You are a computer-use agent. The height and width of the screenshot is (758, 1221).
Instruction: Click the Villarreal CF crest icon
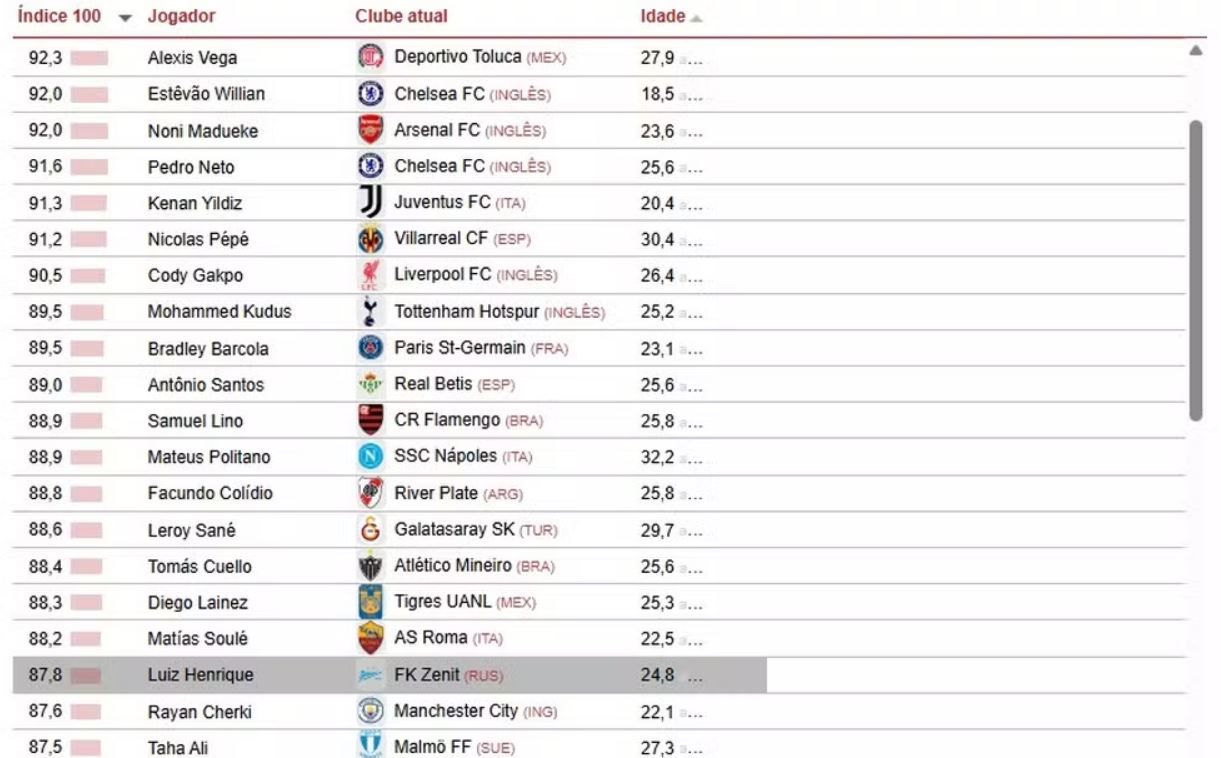coord(371,239)
